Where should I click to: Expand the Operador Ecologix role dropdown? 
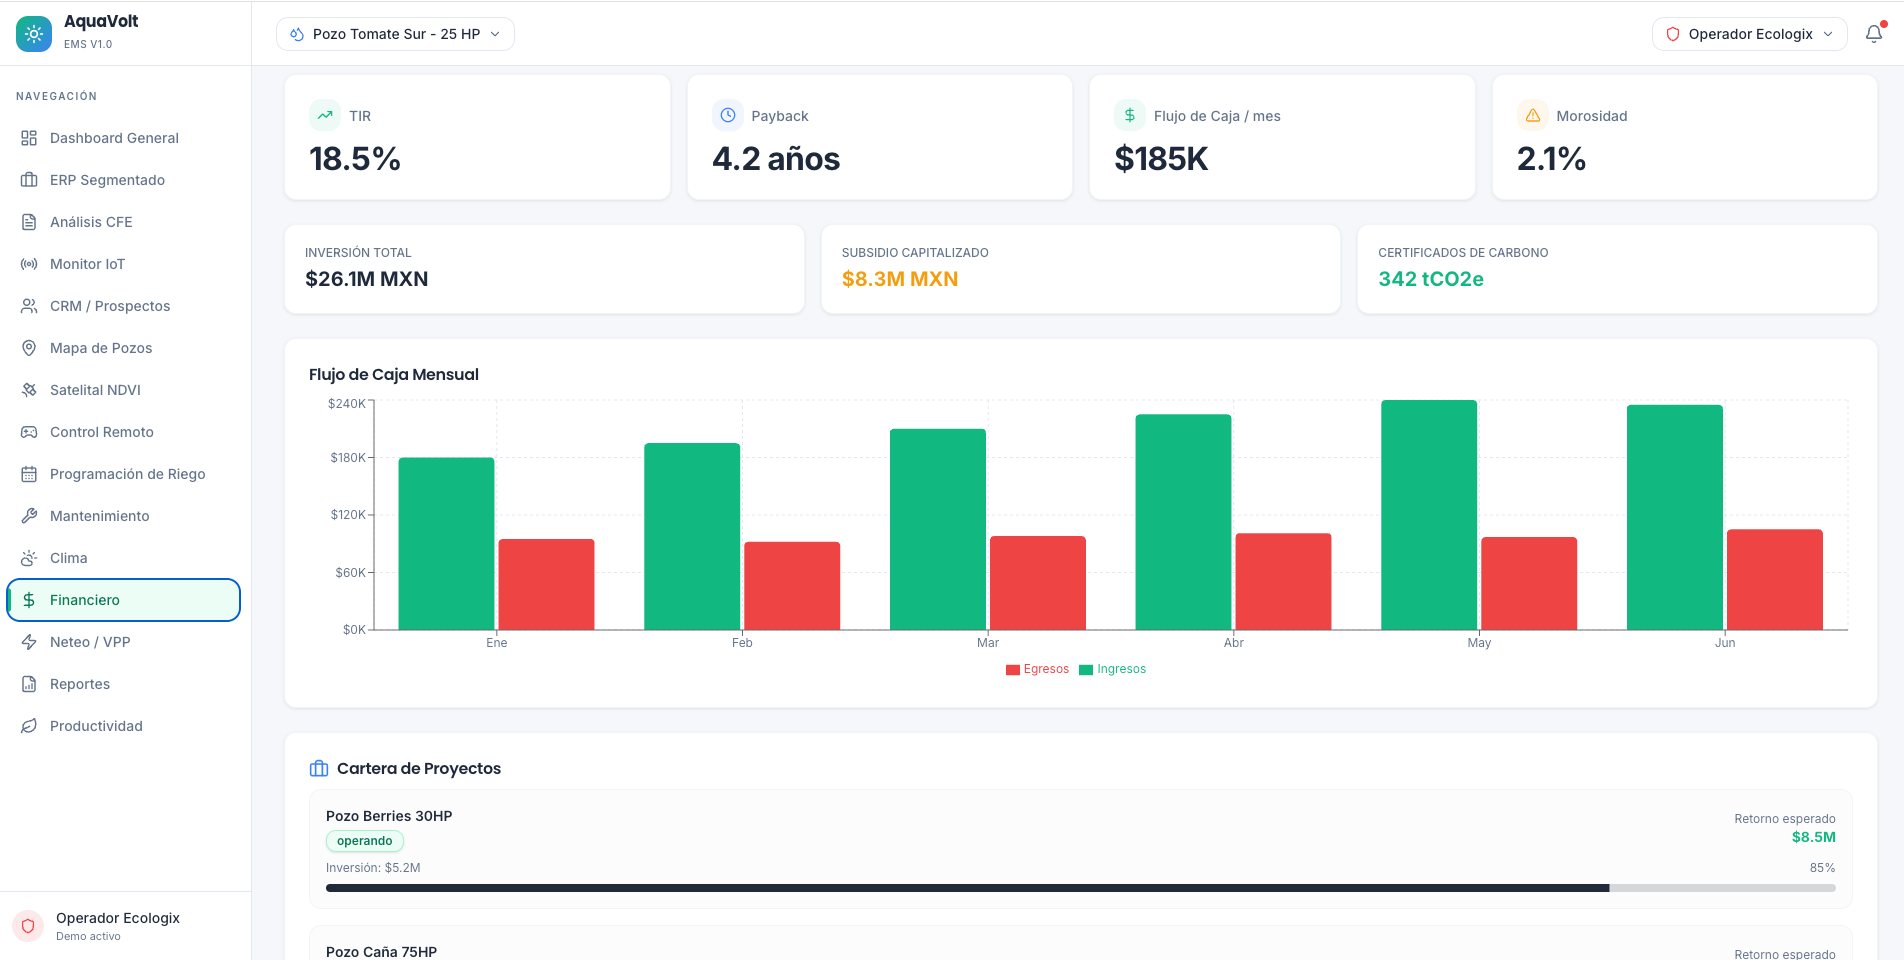1749,34
